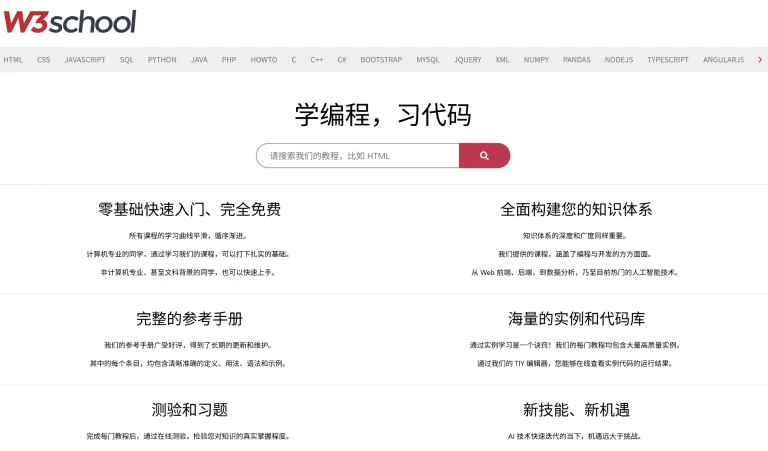This screenshot has width=768, height=451.
Task: Open the C# tutorial
Action: click(x=342, y=60)
